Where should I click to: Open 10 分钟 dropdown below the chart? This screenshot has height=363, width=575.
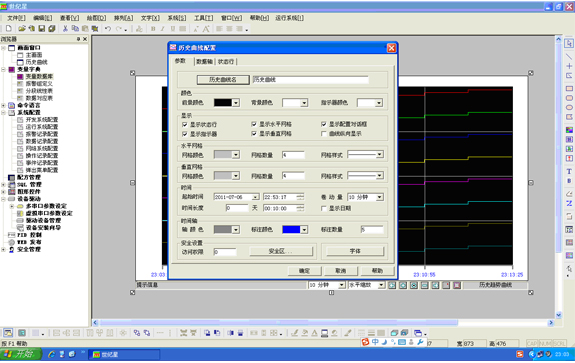(341, 285)
